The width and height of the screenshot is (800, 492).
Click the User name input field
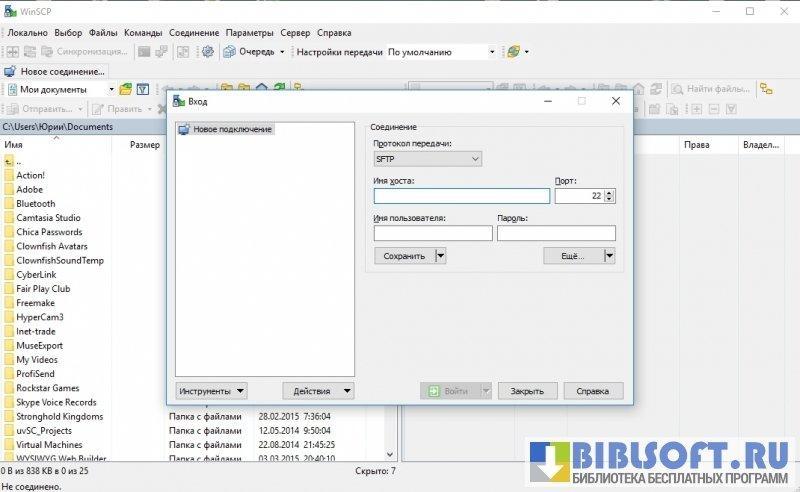click(433, 233)
